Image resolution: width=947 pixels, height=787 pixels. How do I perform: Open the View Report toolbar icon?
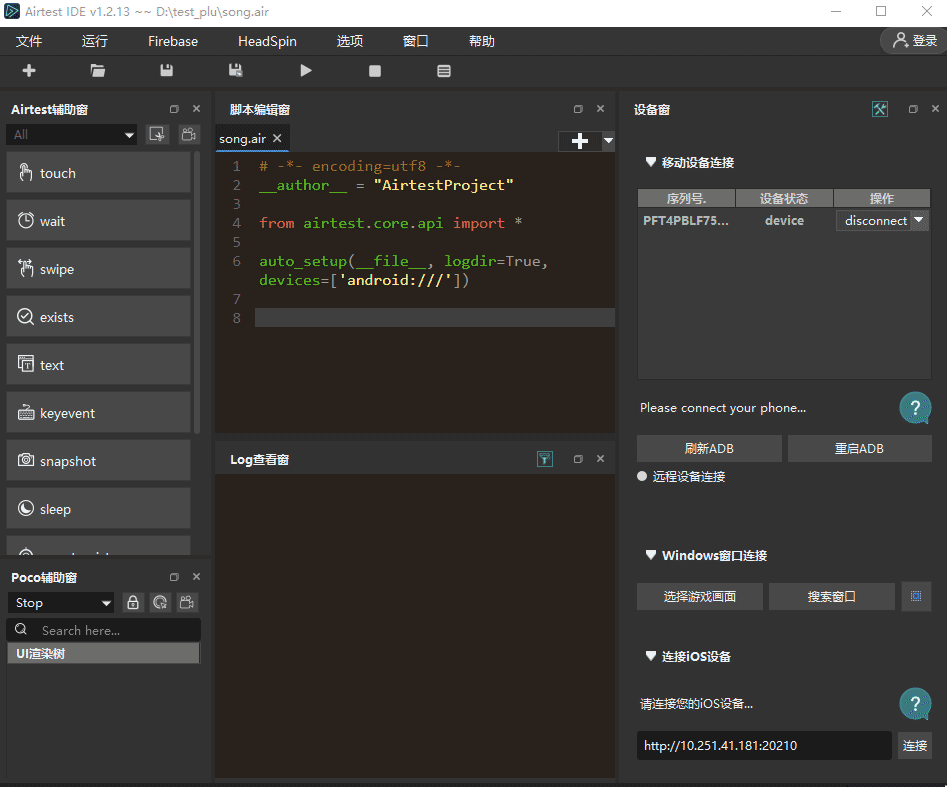click(444, 71)
